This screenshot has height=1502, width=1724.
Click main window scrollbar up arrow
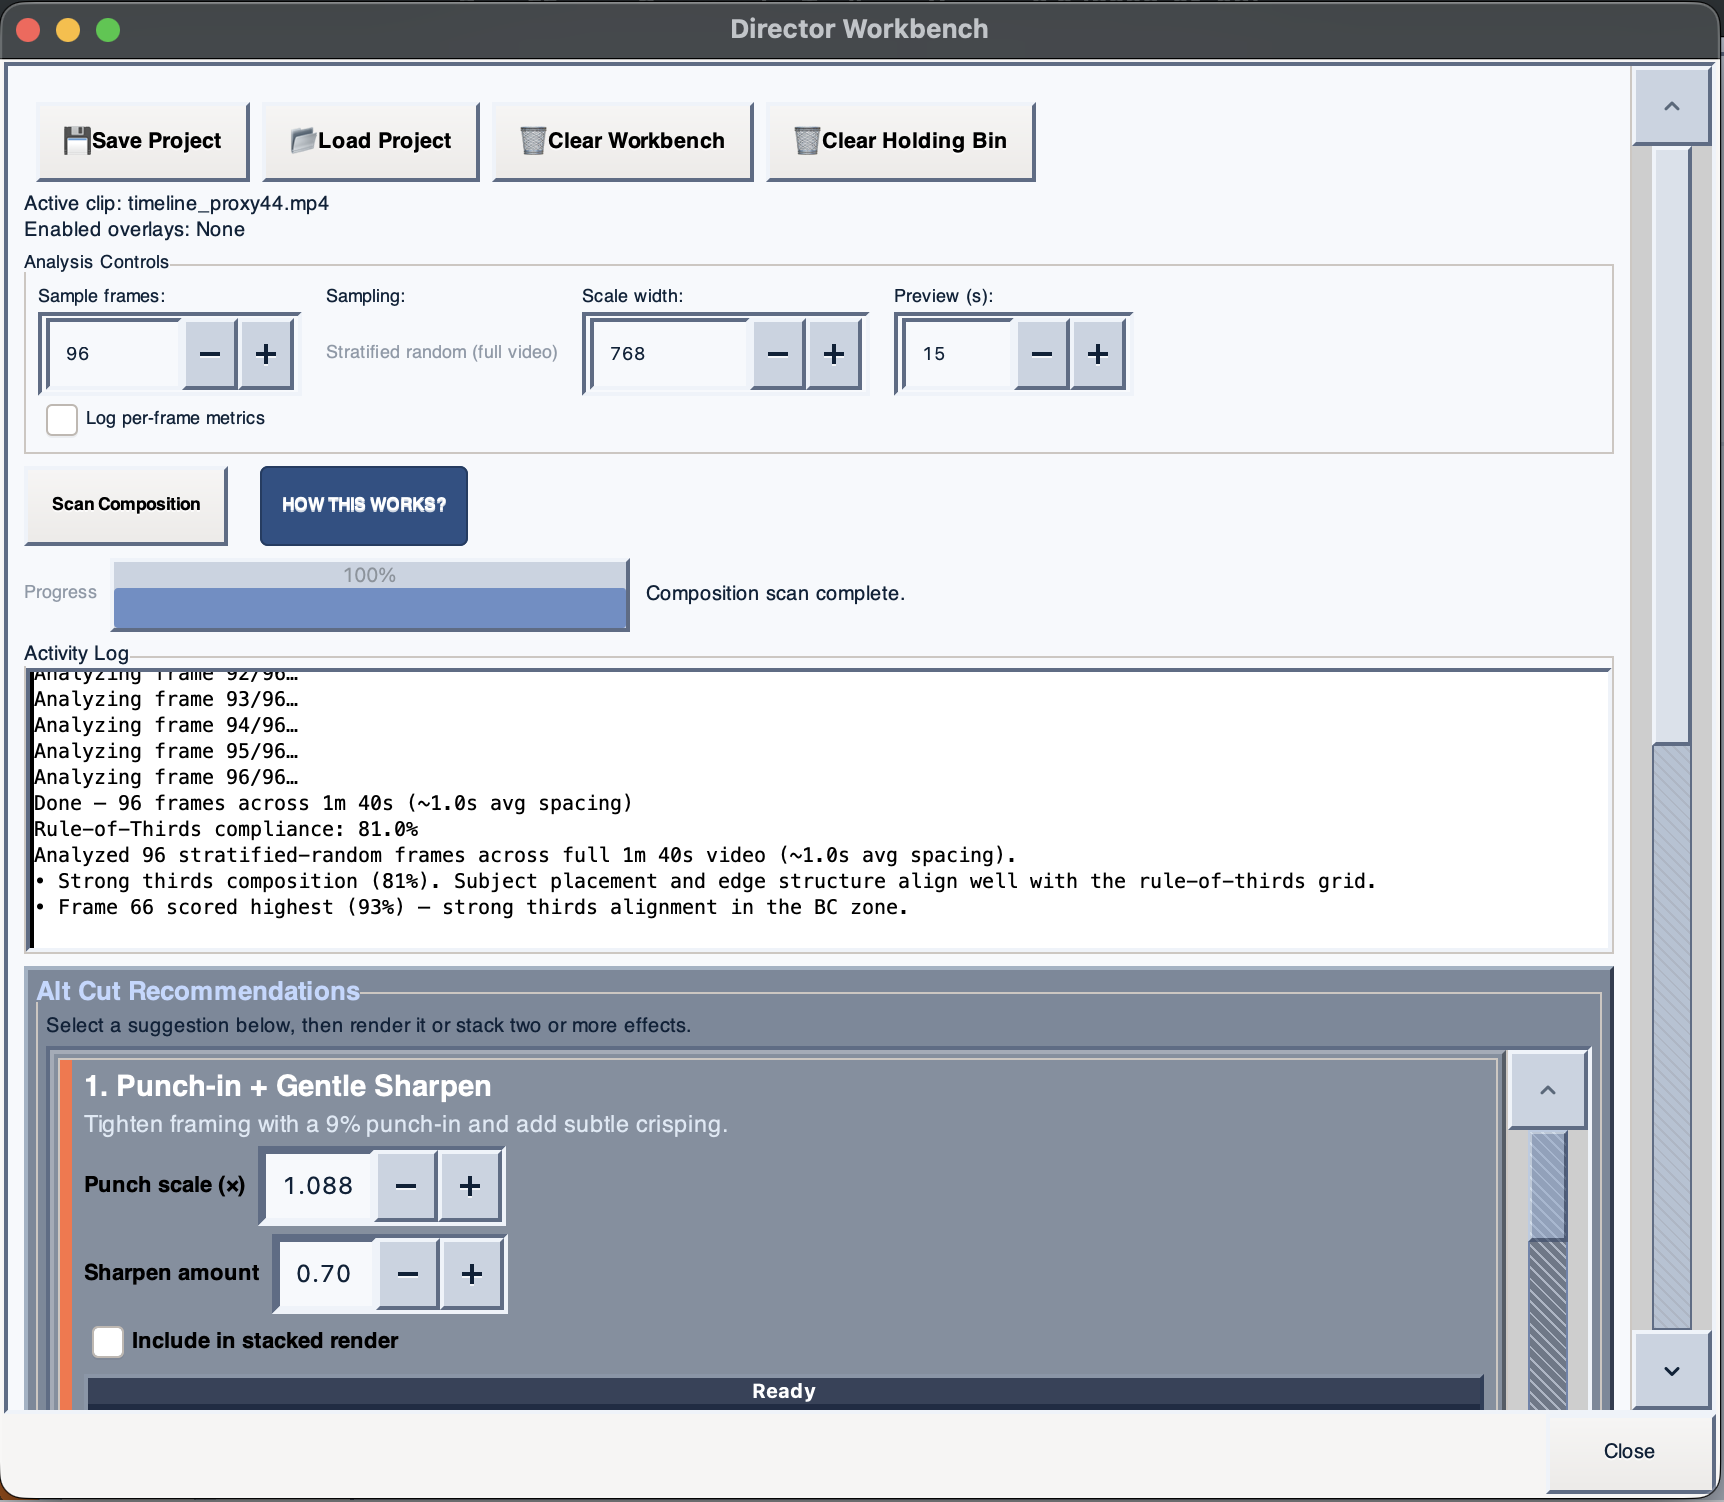1671,106
